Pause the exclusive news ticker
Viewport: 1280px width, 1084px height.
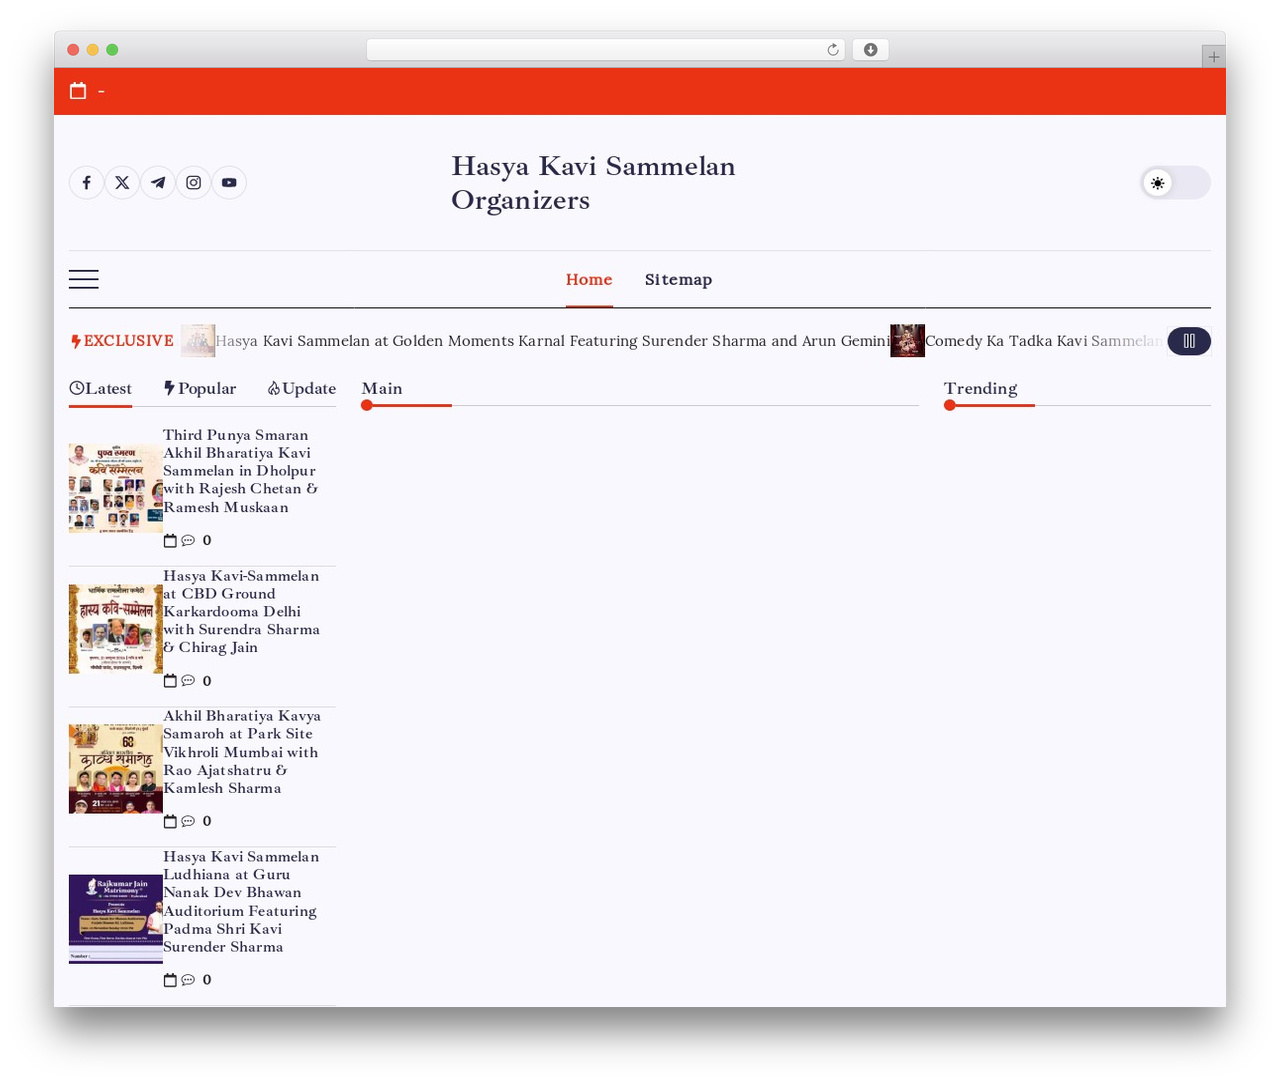[x=1189, y=341]
